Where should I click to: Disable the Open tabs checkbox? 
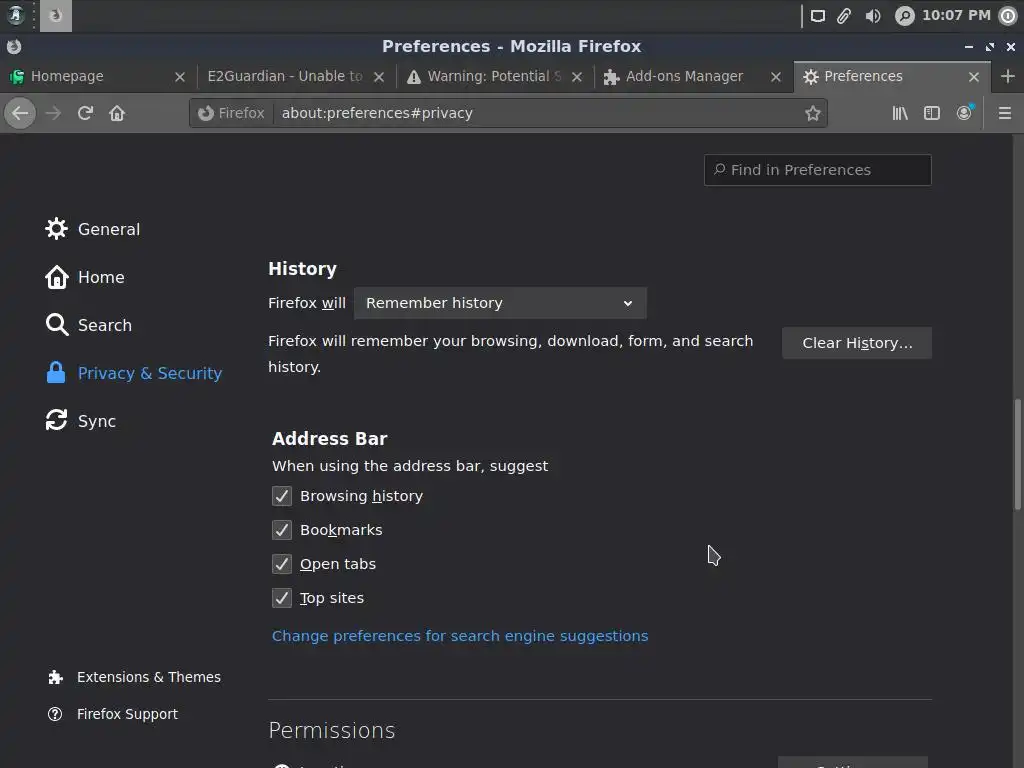(x=282, y=564)
